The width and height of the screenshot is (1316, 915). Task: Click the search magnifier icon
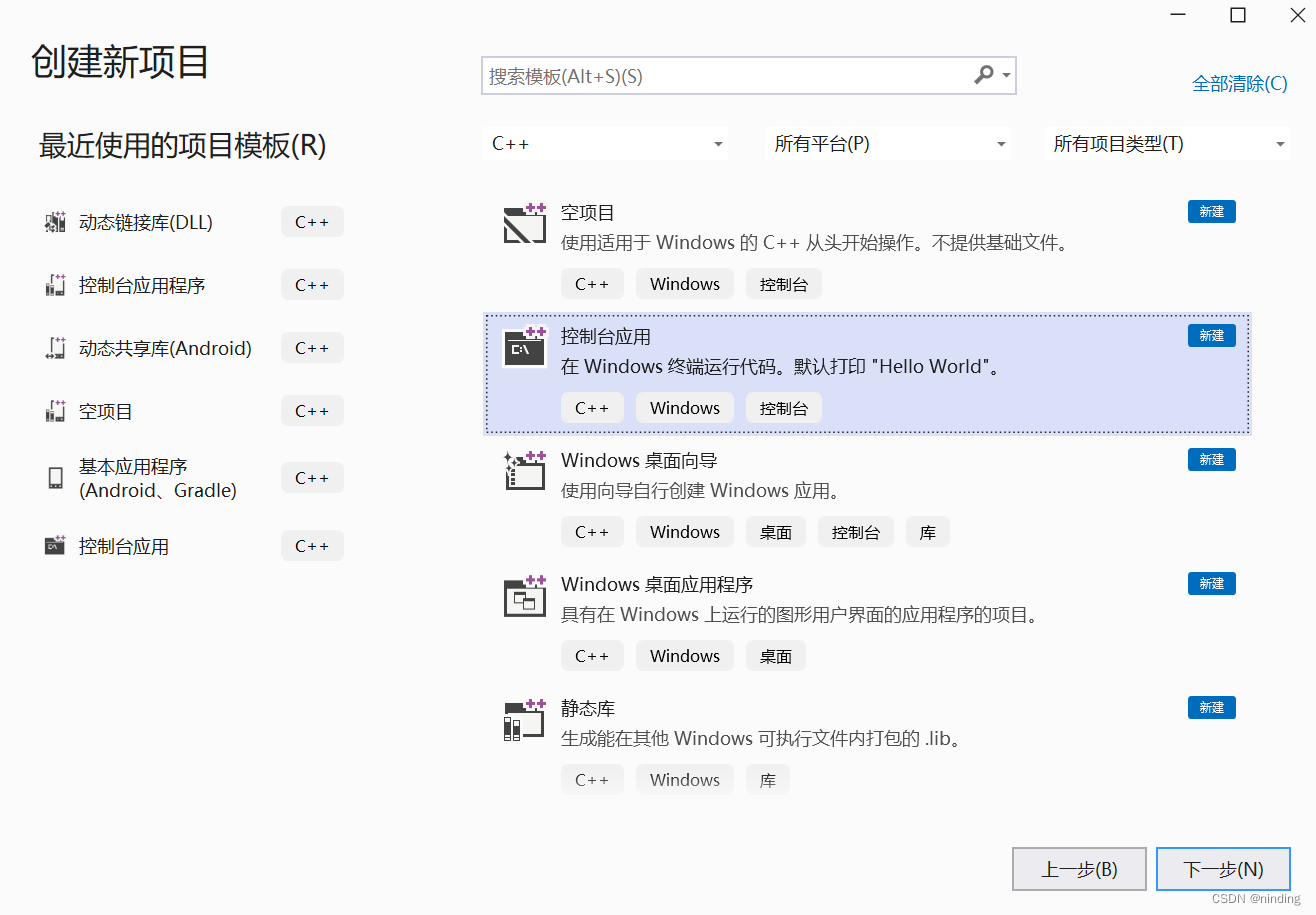(x=984, y=75)
